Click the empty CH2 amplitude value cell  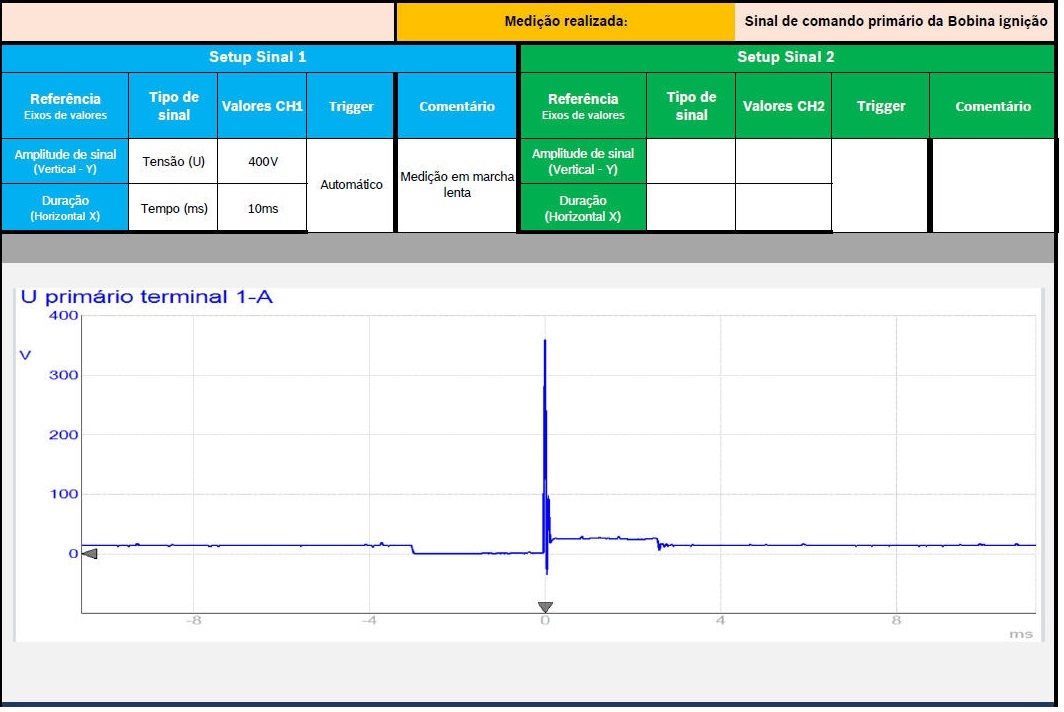[783, 161]
